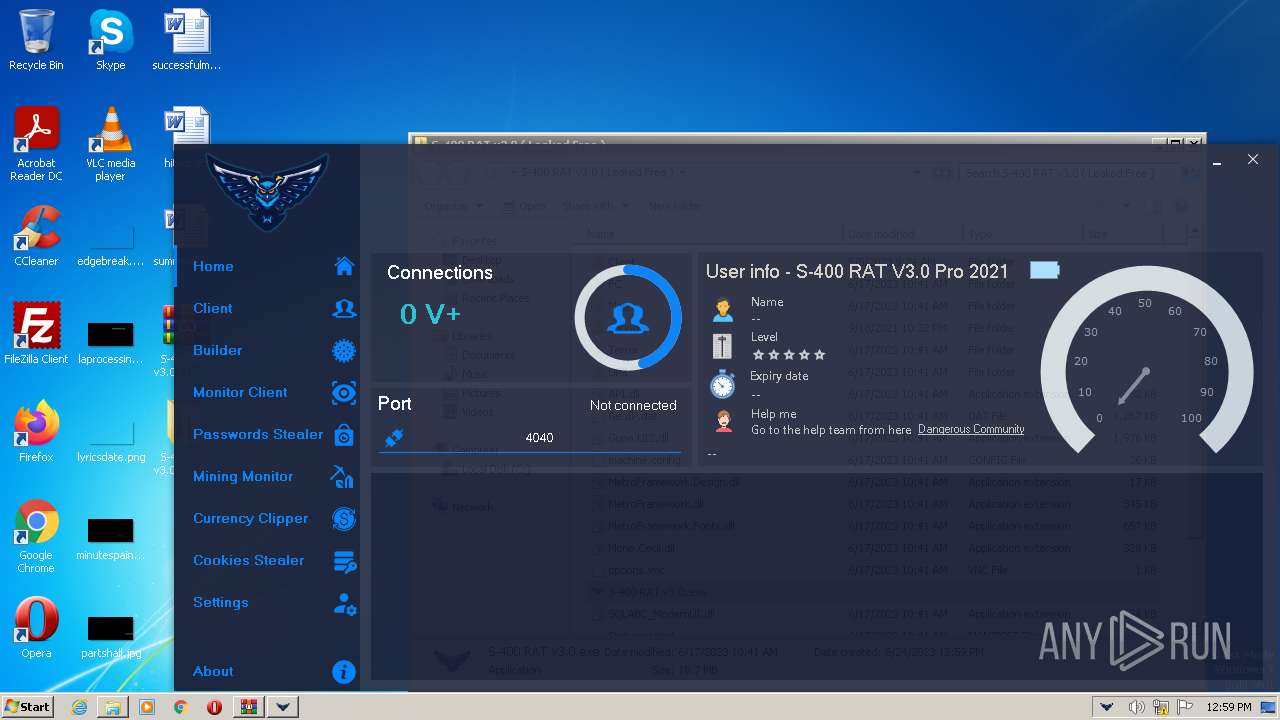Close the S-400 RAT window
This screenshot has width=1280, height=720.
[1252, 159]
